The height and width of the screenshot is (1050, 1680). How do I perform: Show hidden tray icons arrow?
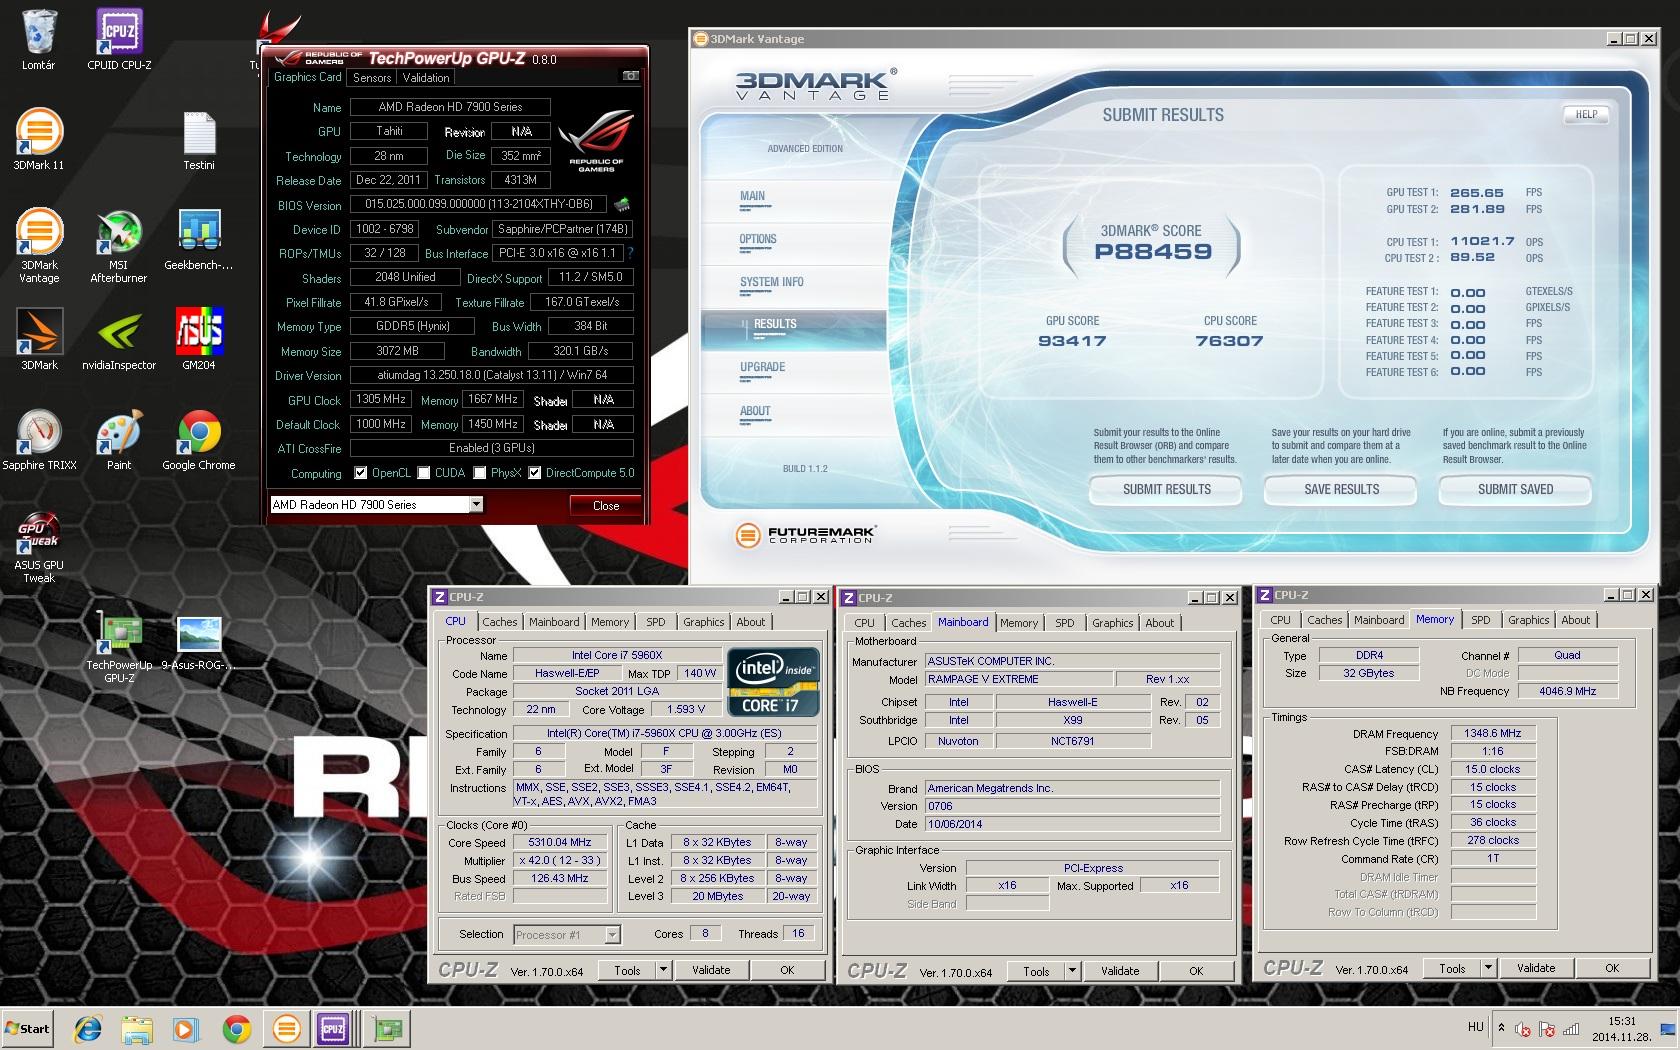[1501, 1027]
